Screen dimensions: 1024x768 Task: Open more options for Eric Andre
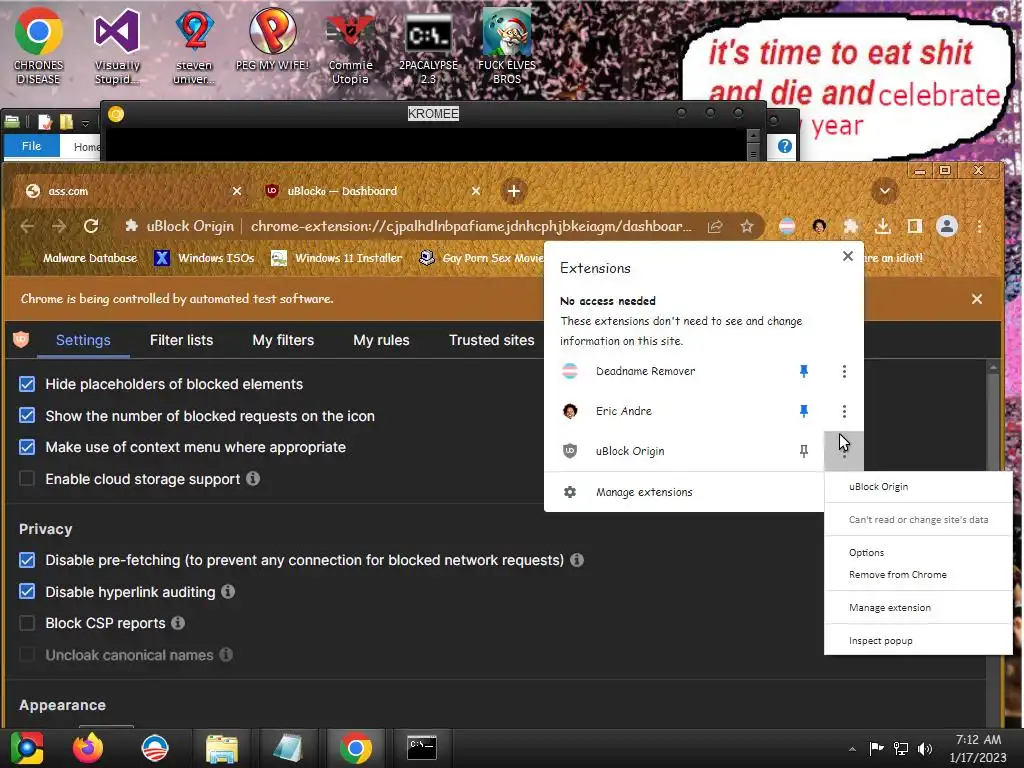844,411
